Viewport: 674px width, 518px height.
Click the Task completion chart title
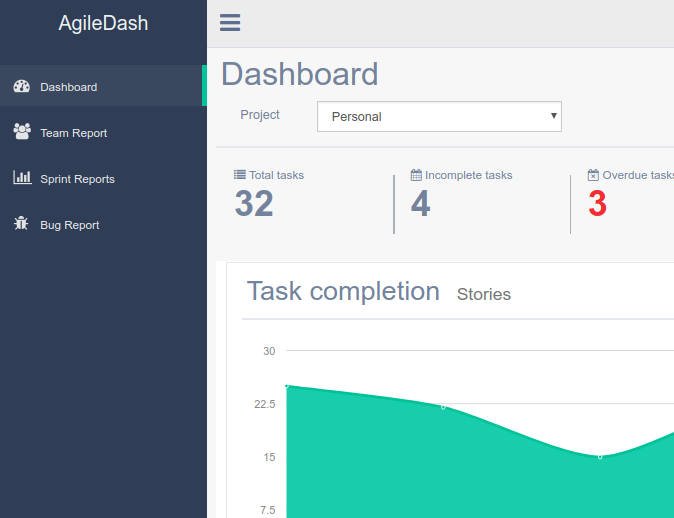[343, 291]
